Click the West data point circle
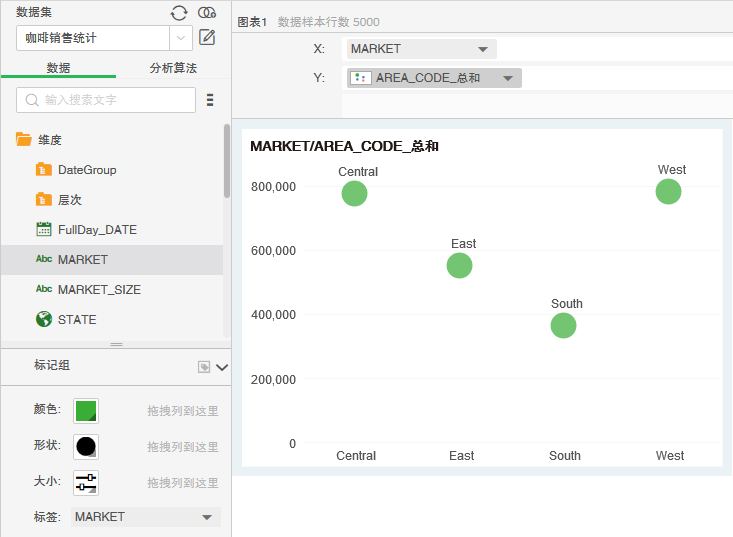This screenshot has height=537, width=733. (x=668, y=191)
